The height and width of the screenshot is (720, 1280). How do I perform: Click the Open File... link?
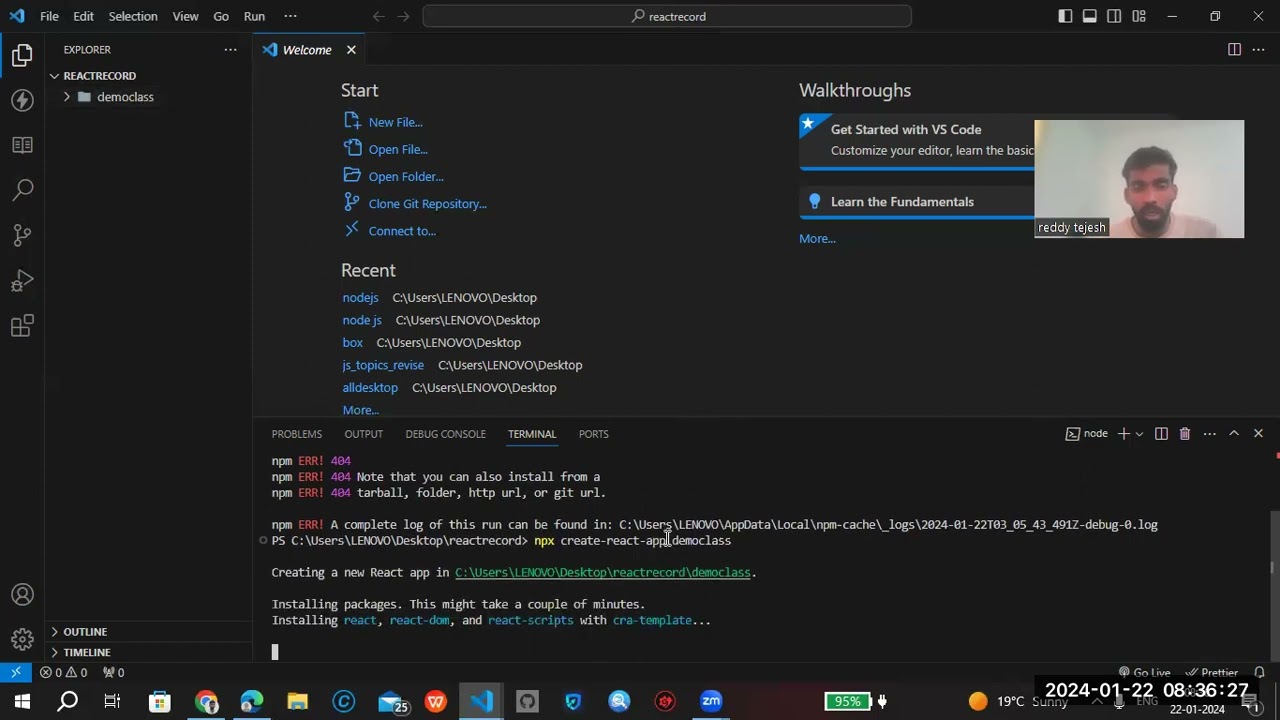[398, 149]
